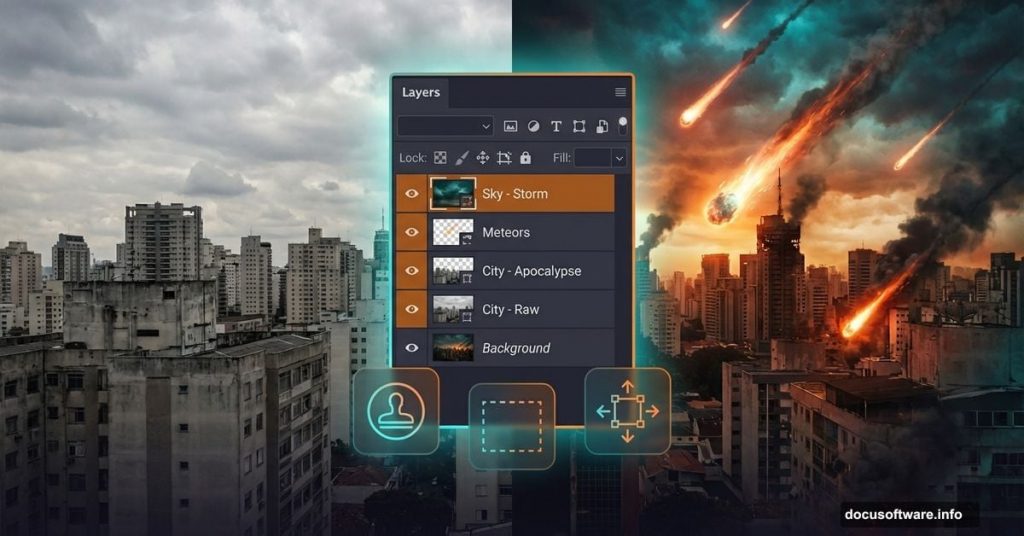This screenshot has width=1024, height=536.
Task: Click the Fill value field
Action: (592, 157)
